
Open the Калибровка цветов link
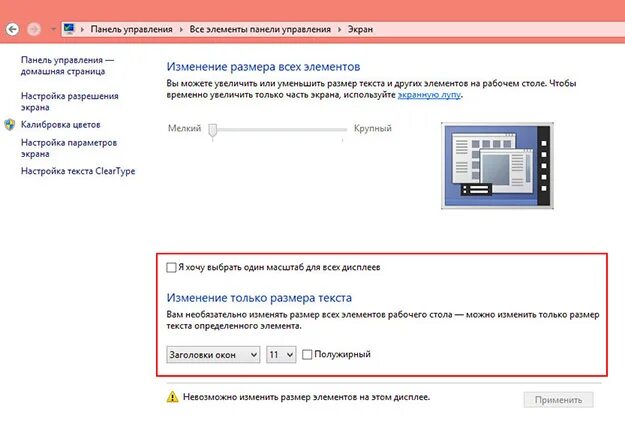(61, 125)
